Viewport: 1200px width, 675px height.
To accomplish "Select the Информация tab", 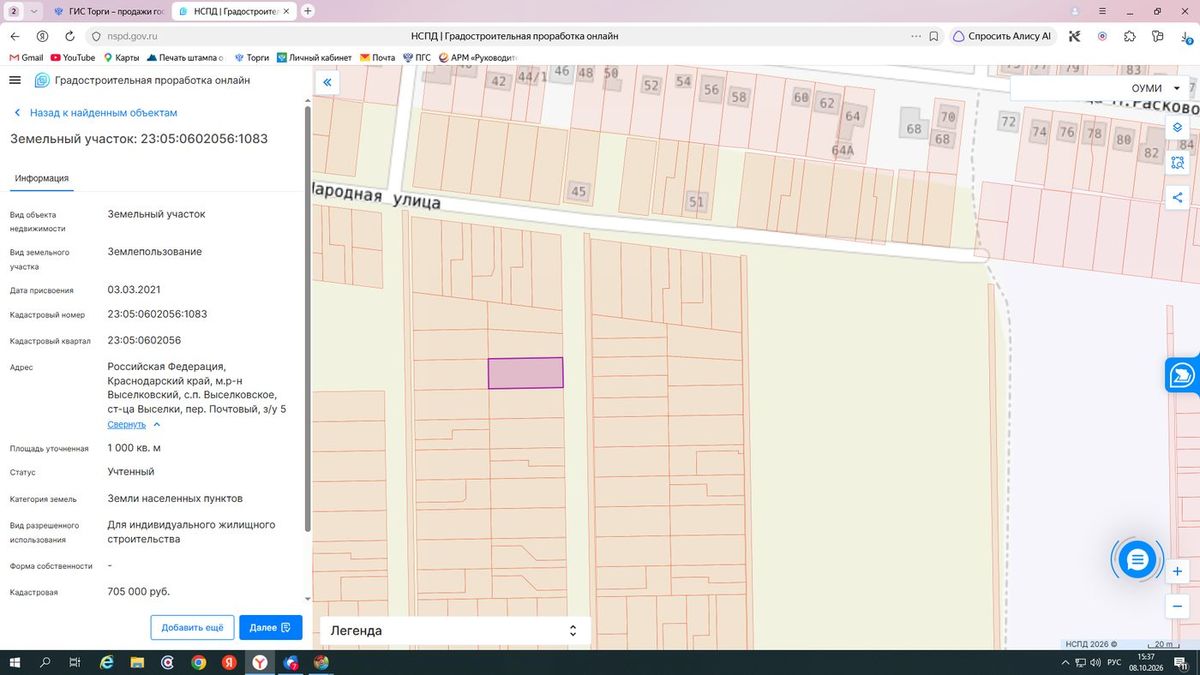I will click(x=41, y=178).
